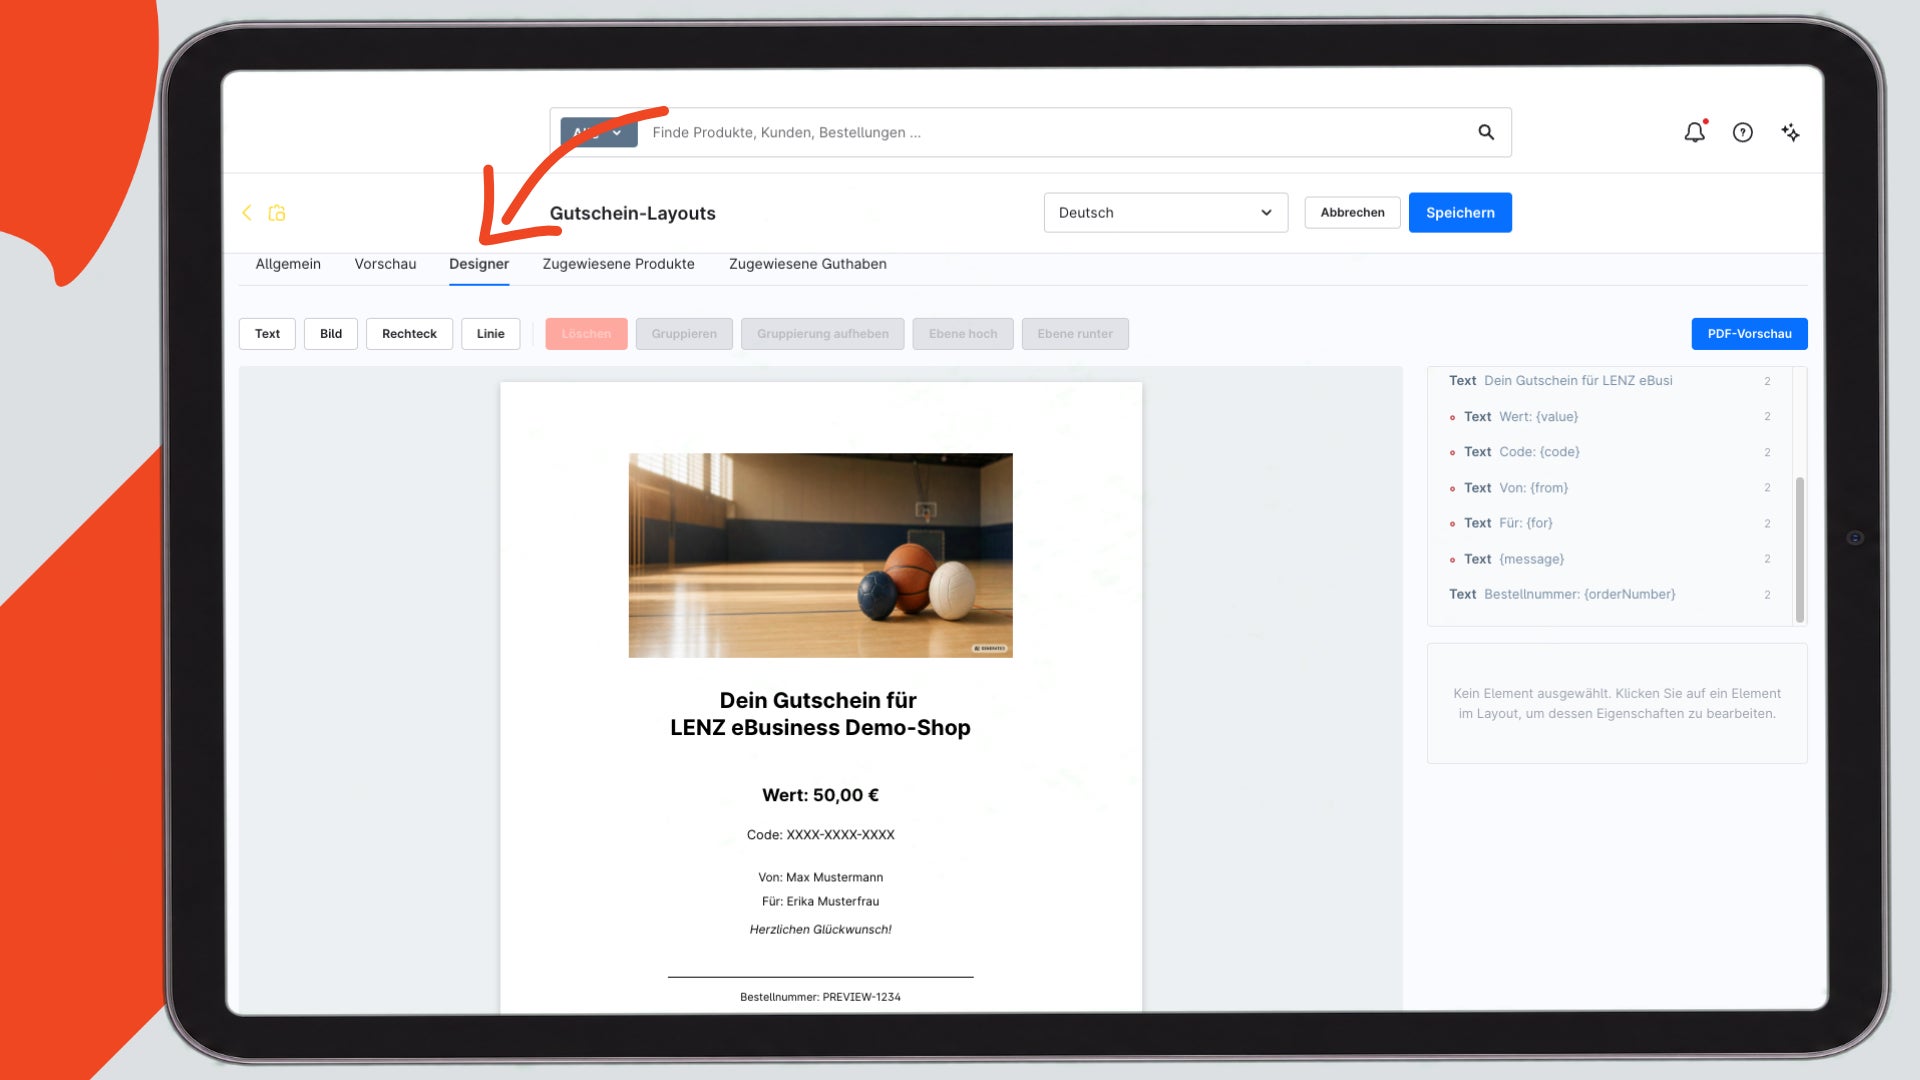Switch to the Allgemein tab
Viewport: 1920px width, 1080px height.
point(288,264)
